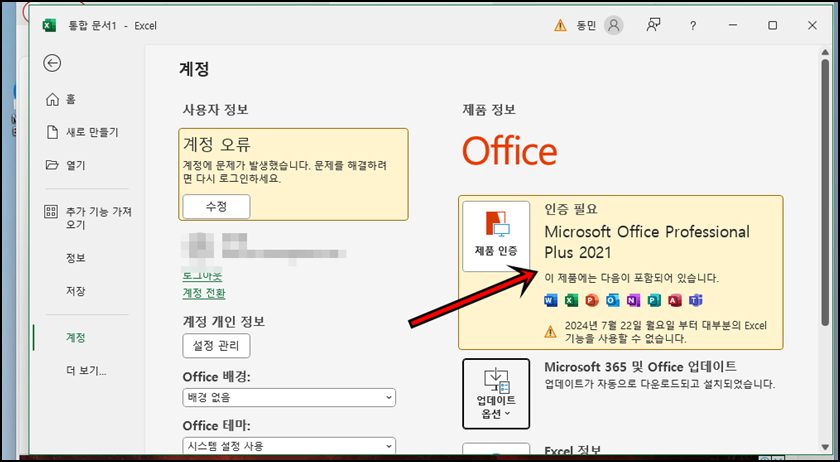Open 추가 기능 가져오기
The width and height of the screenshot is (840, 462).
pyautogui.click(x=88, y=218)
